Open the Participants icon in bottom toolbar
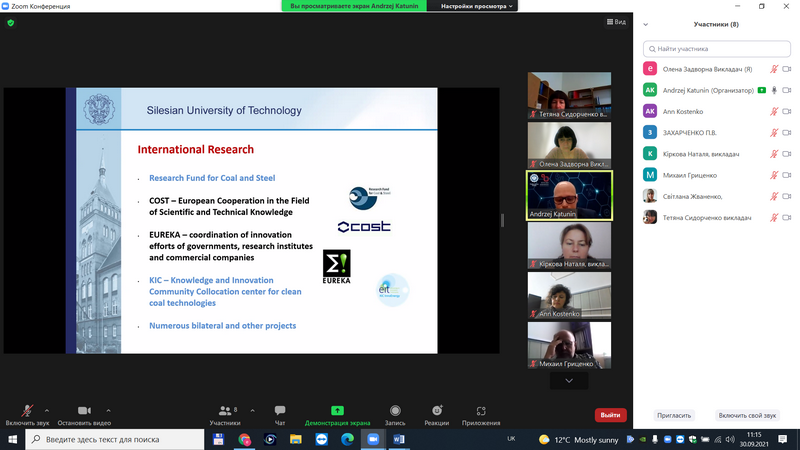800x450 pixels. tap(225, 412)
